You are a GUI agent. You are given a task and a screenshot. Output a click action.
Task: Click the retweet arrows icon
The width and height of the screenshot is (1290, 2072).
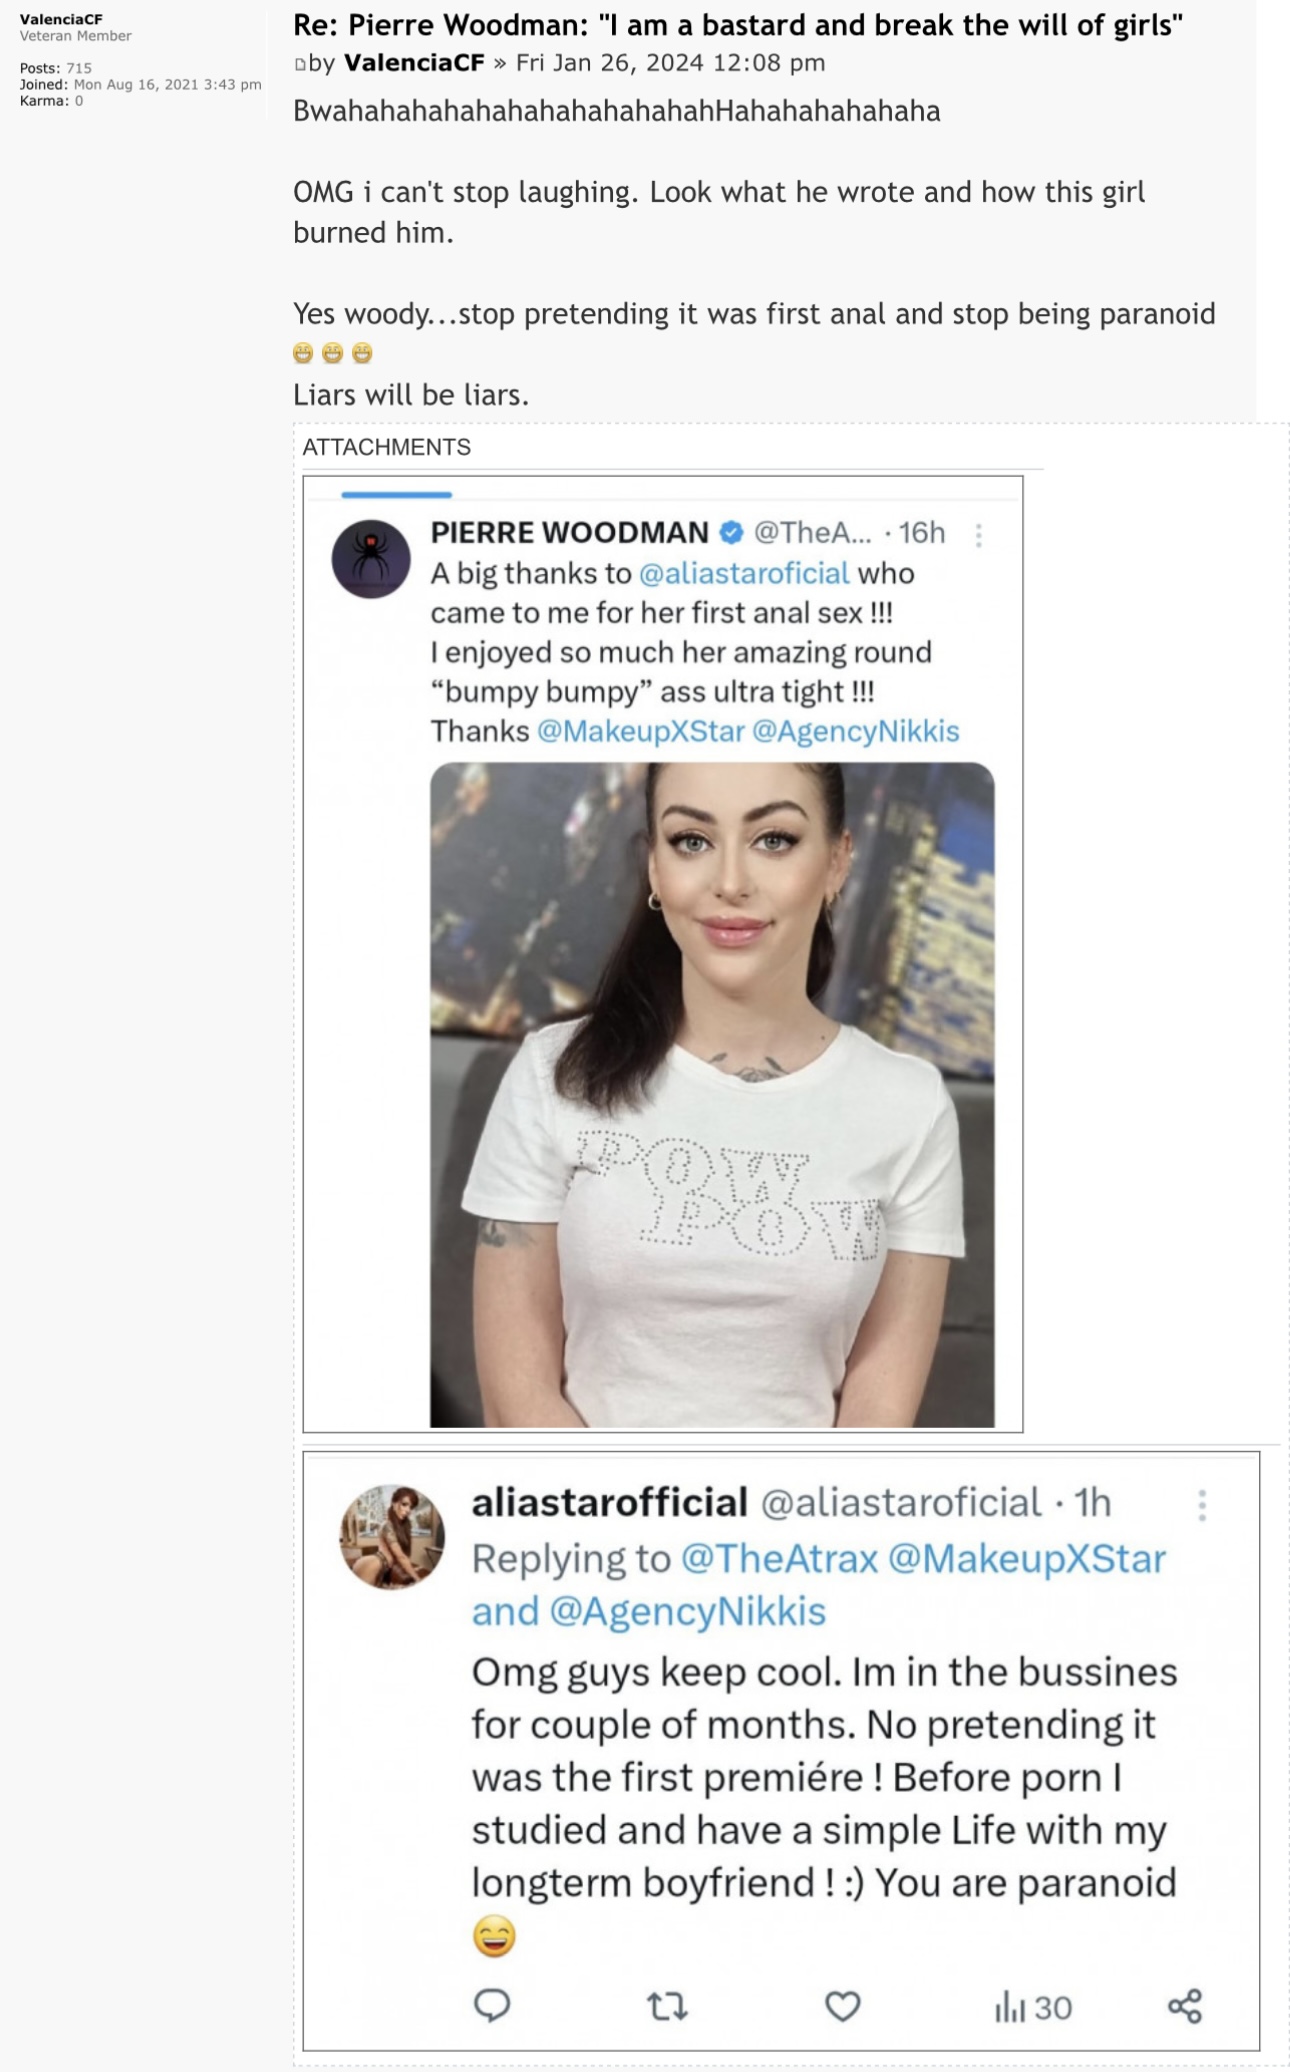[x=667, y=2006]
